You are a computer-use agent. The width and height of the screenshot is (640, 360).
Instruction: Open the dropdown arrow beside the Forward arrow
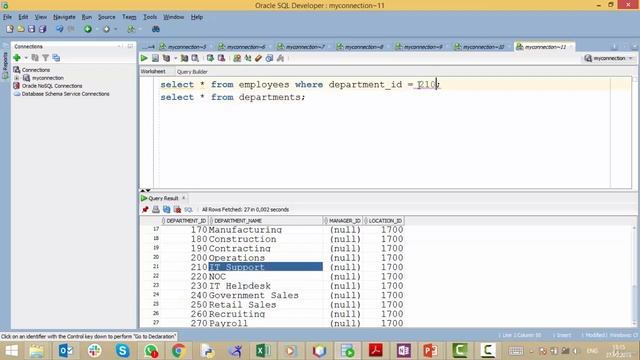click(x=116, y=29)
